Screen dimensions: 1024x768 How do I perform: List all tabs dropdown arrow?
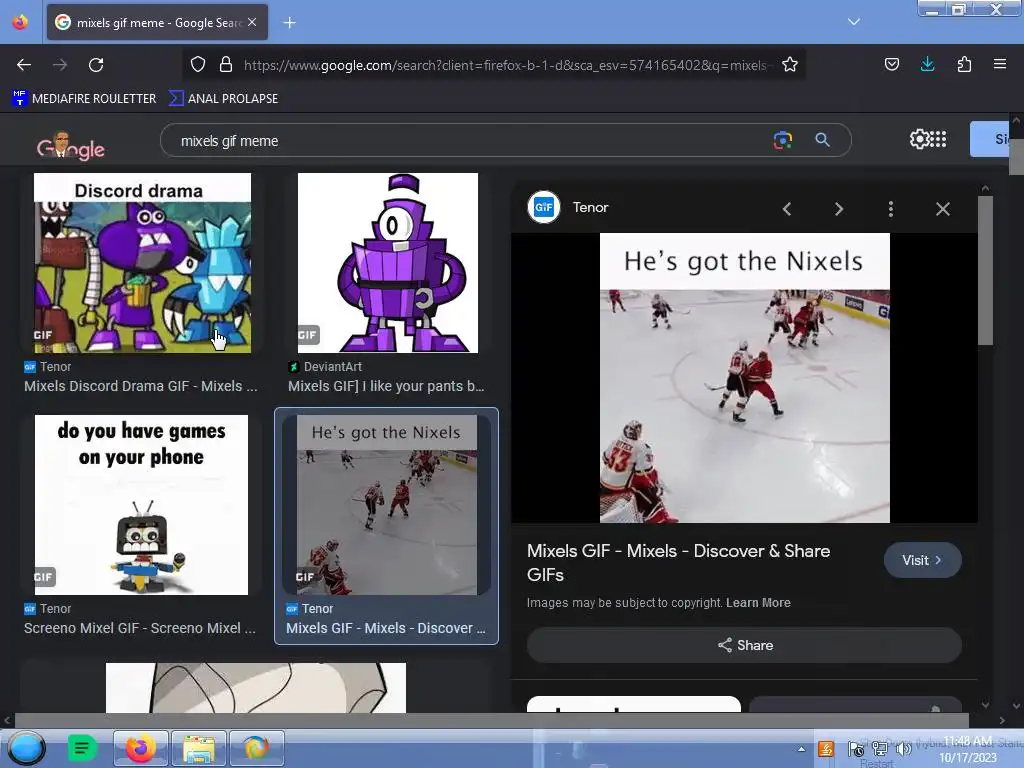(x=854, y=22)
